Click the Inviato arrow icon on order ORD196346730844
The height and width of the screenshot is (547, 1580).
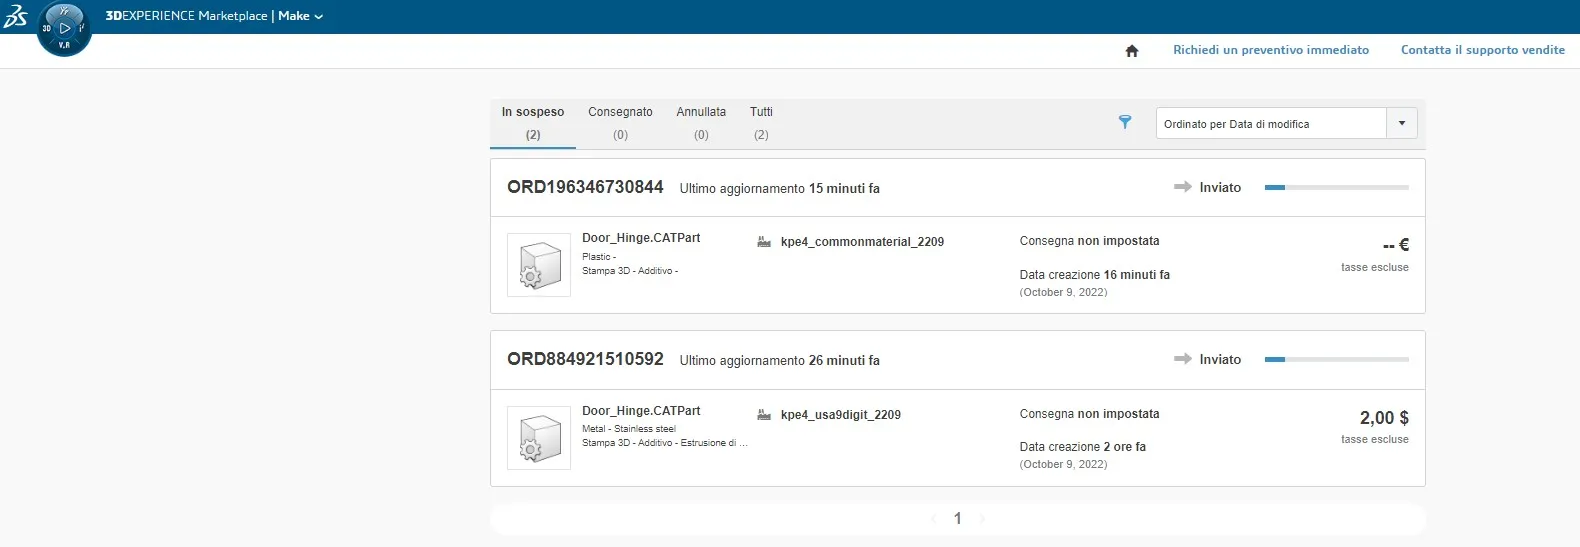(1183, 187)
